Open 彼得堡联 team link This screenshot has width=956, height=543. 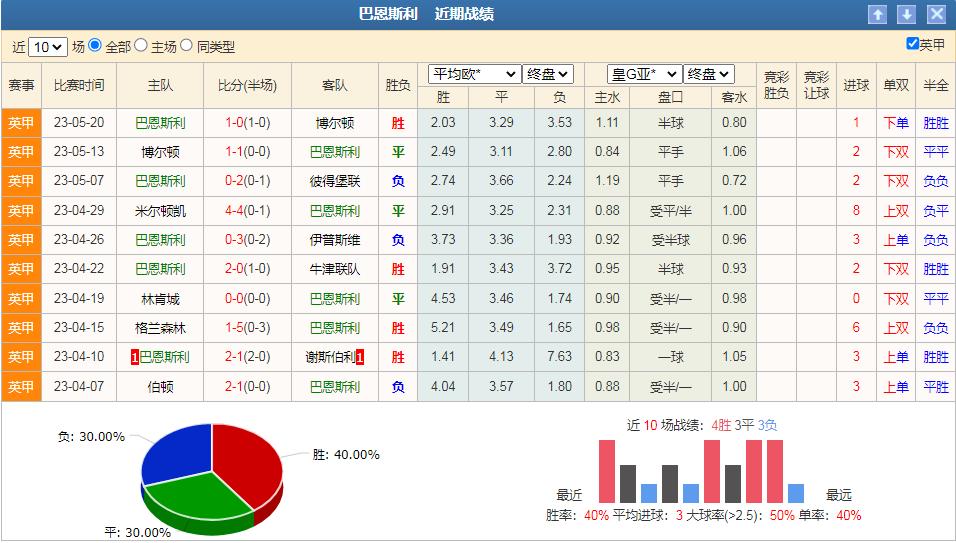335,181
